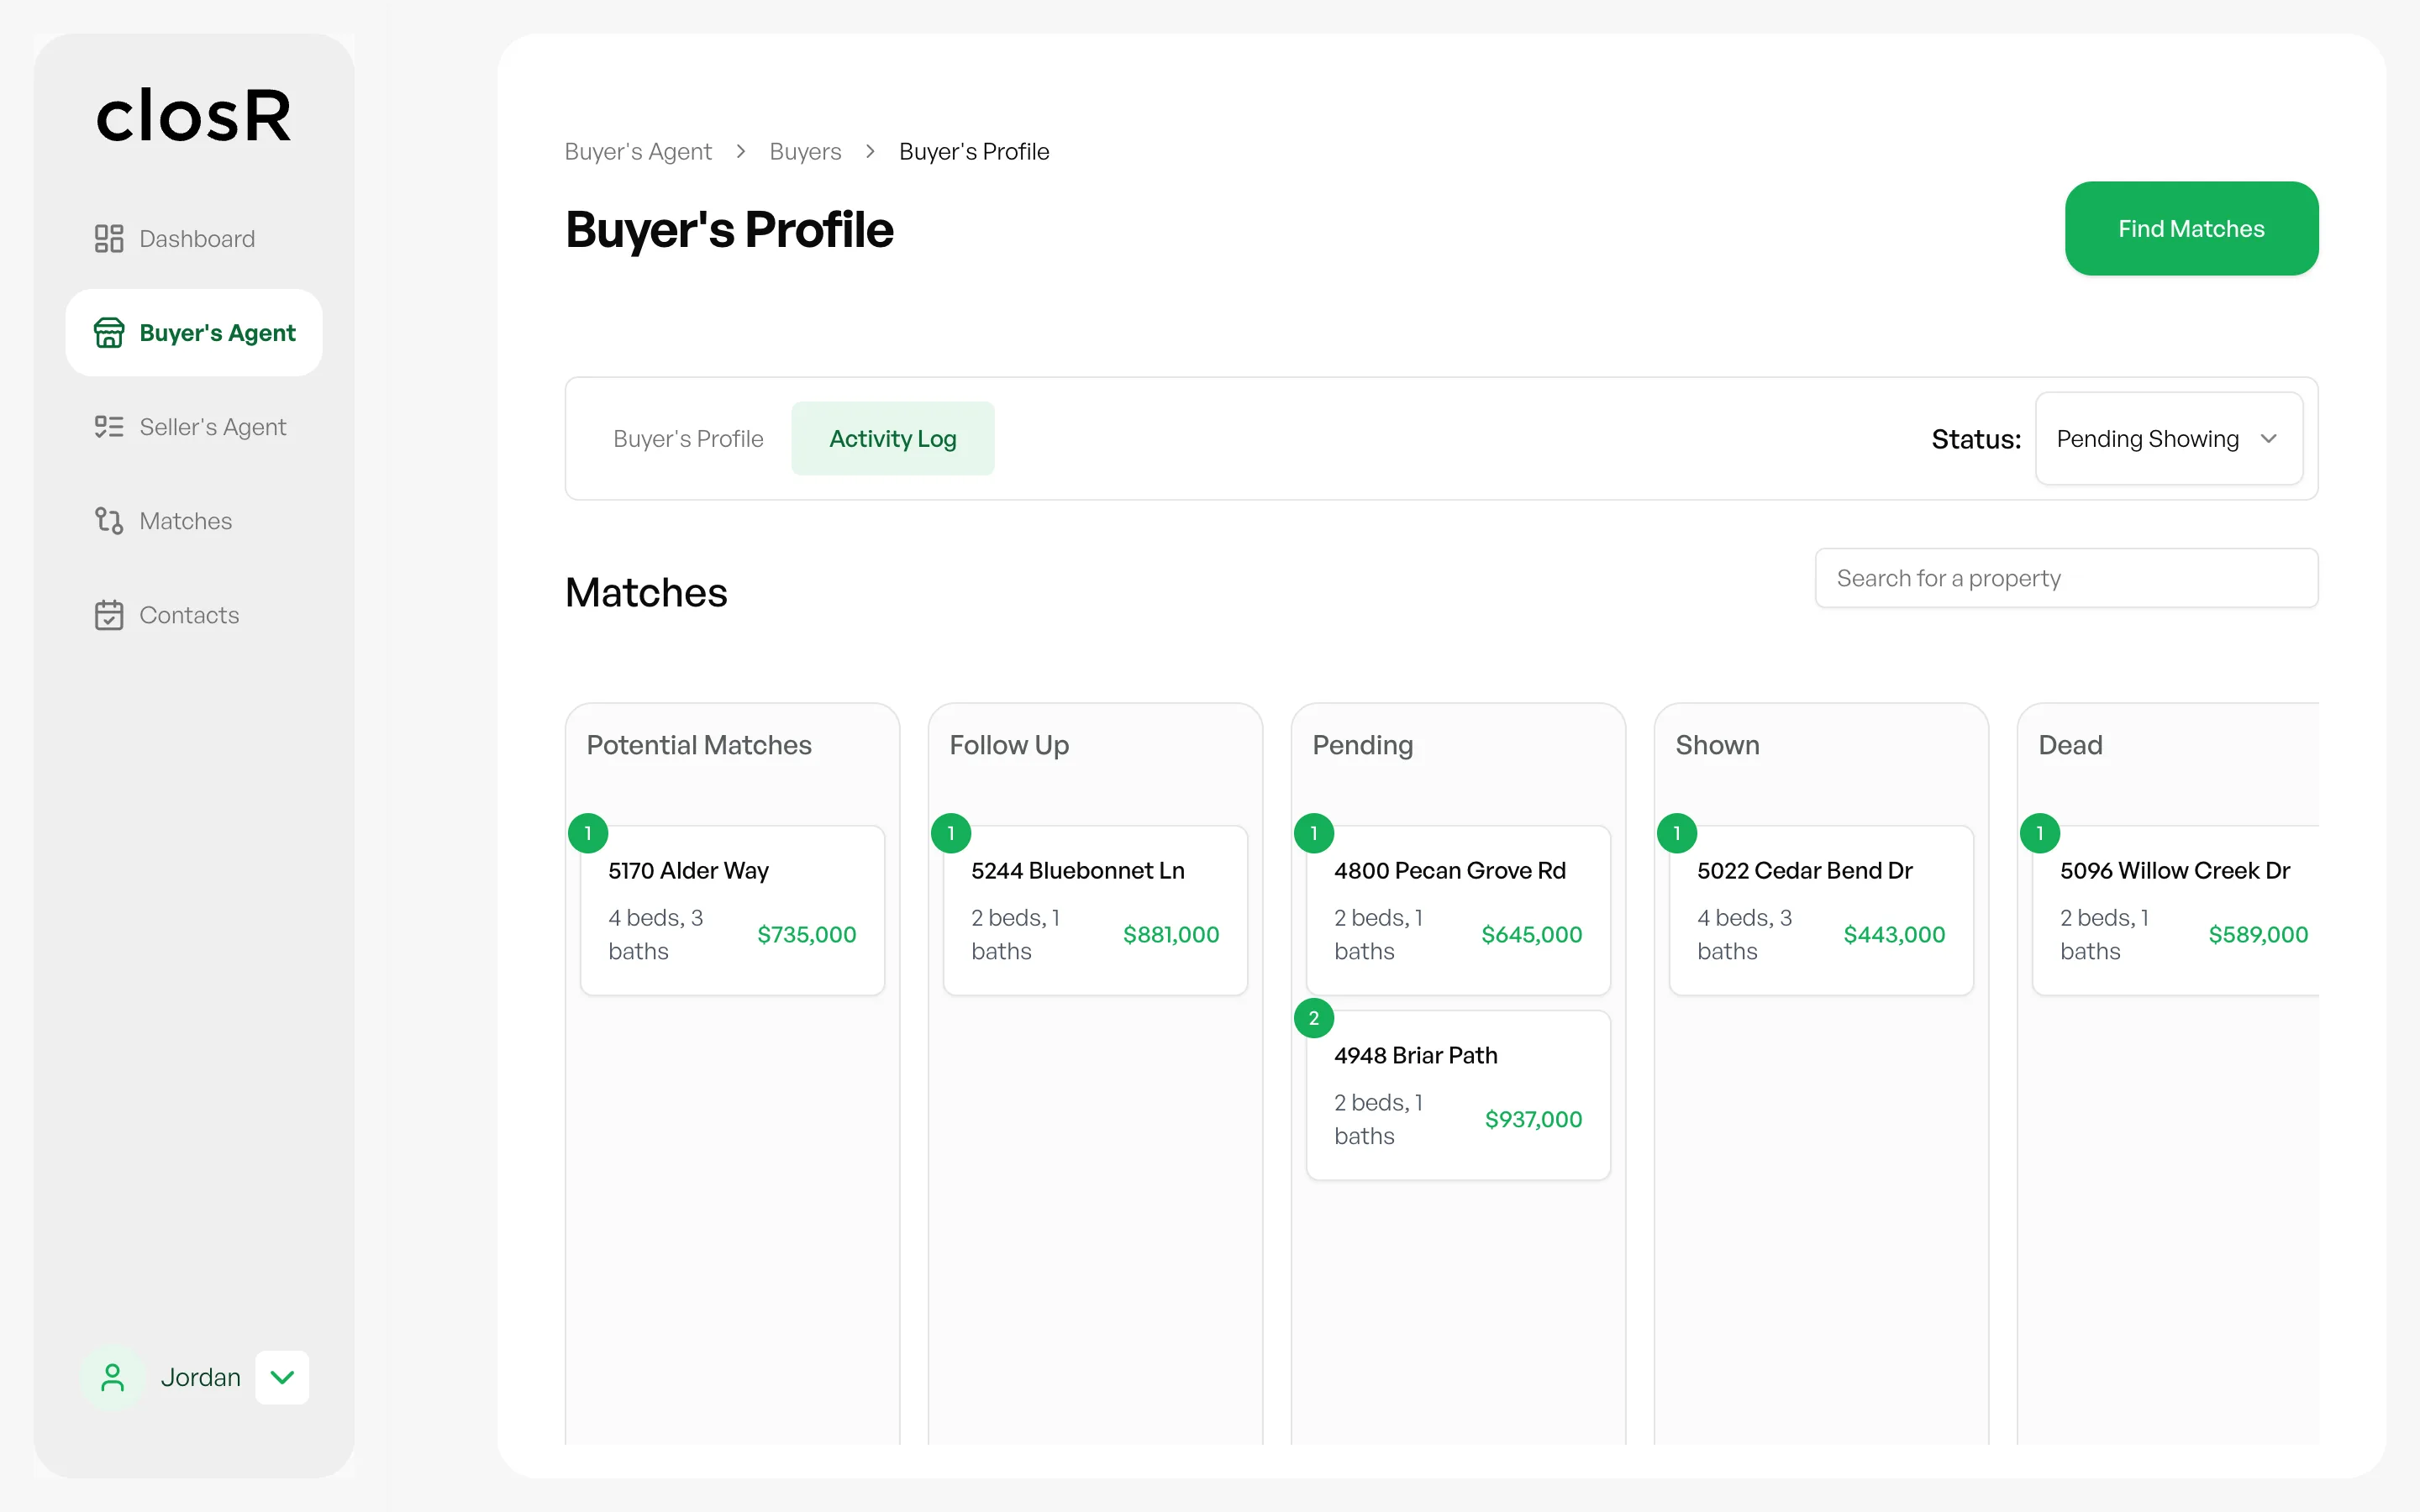Open the 5096 Willow Creek Dr card
Image resolution: width=2420 pixels, height=1512 pixels.
[2176, 910]
